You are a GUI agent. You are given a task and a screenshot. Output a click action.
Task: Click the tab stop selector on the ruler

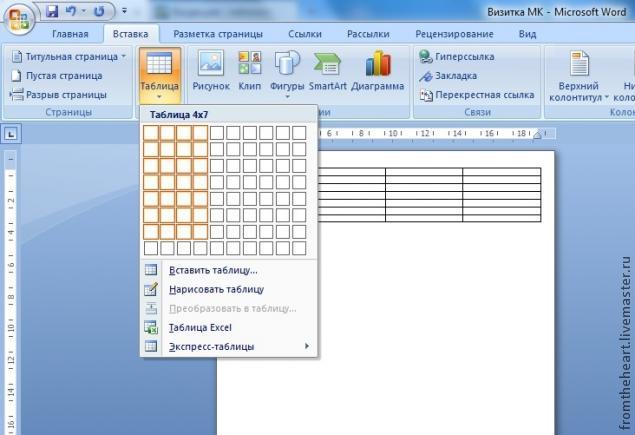tap(11, 133)
